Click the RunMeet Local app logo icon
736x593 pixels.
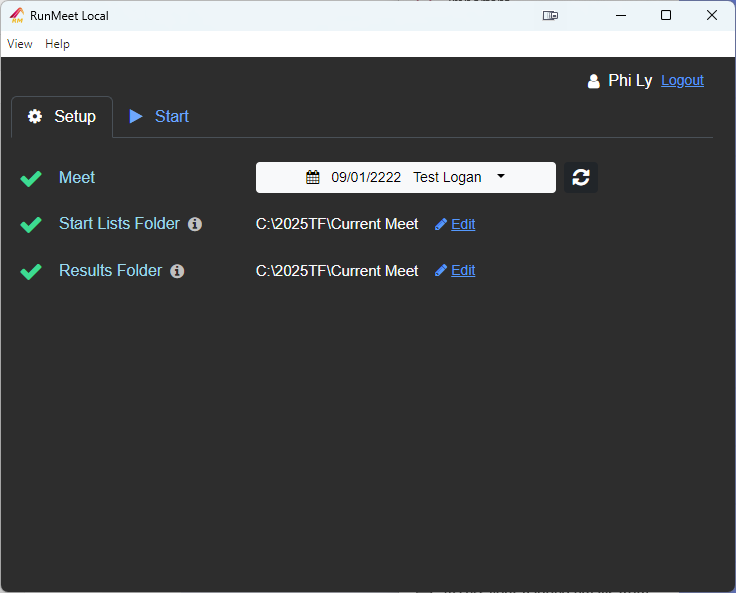tap(17, 15)
